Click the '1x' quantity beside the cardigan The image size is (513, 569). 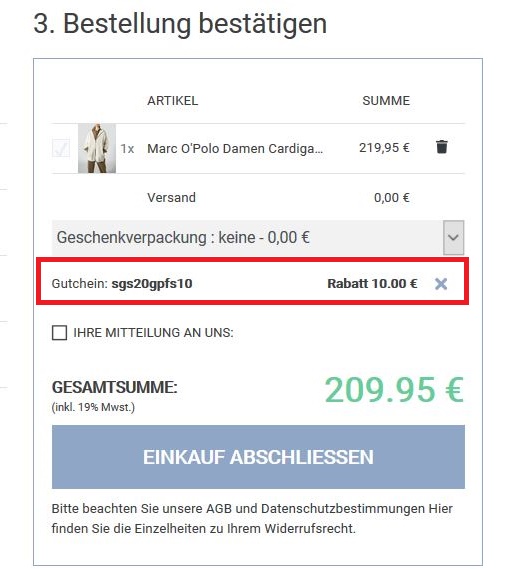[x=127, y=149]
